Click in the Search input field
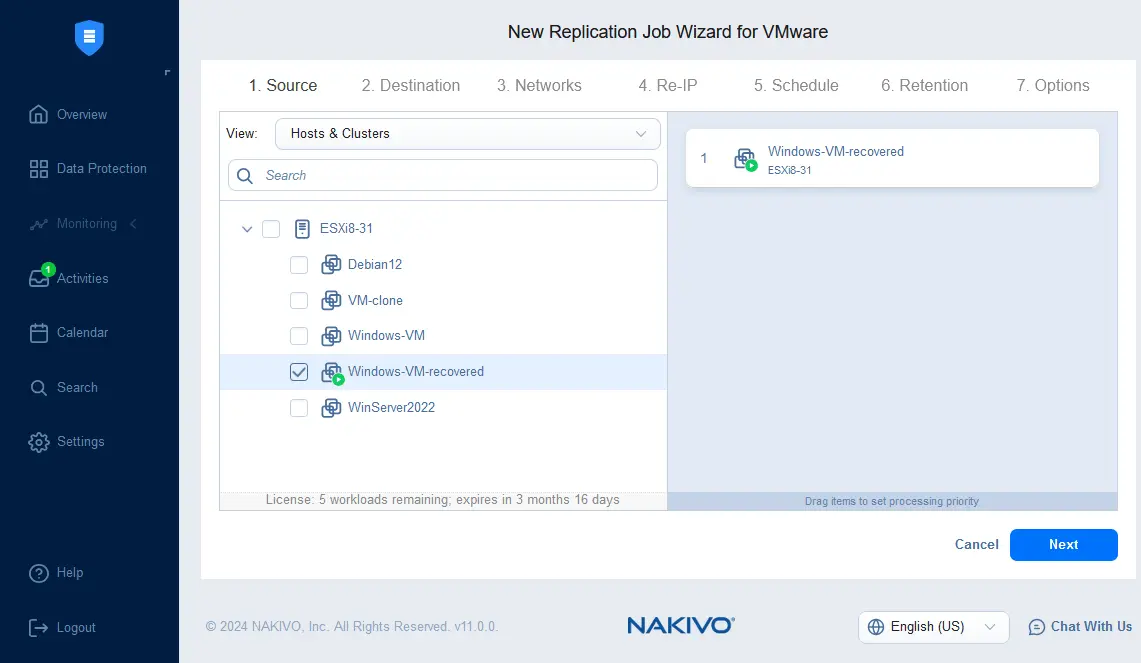 442,175
